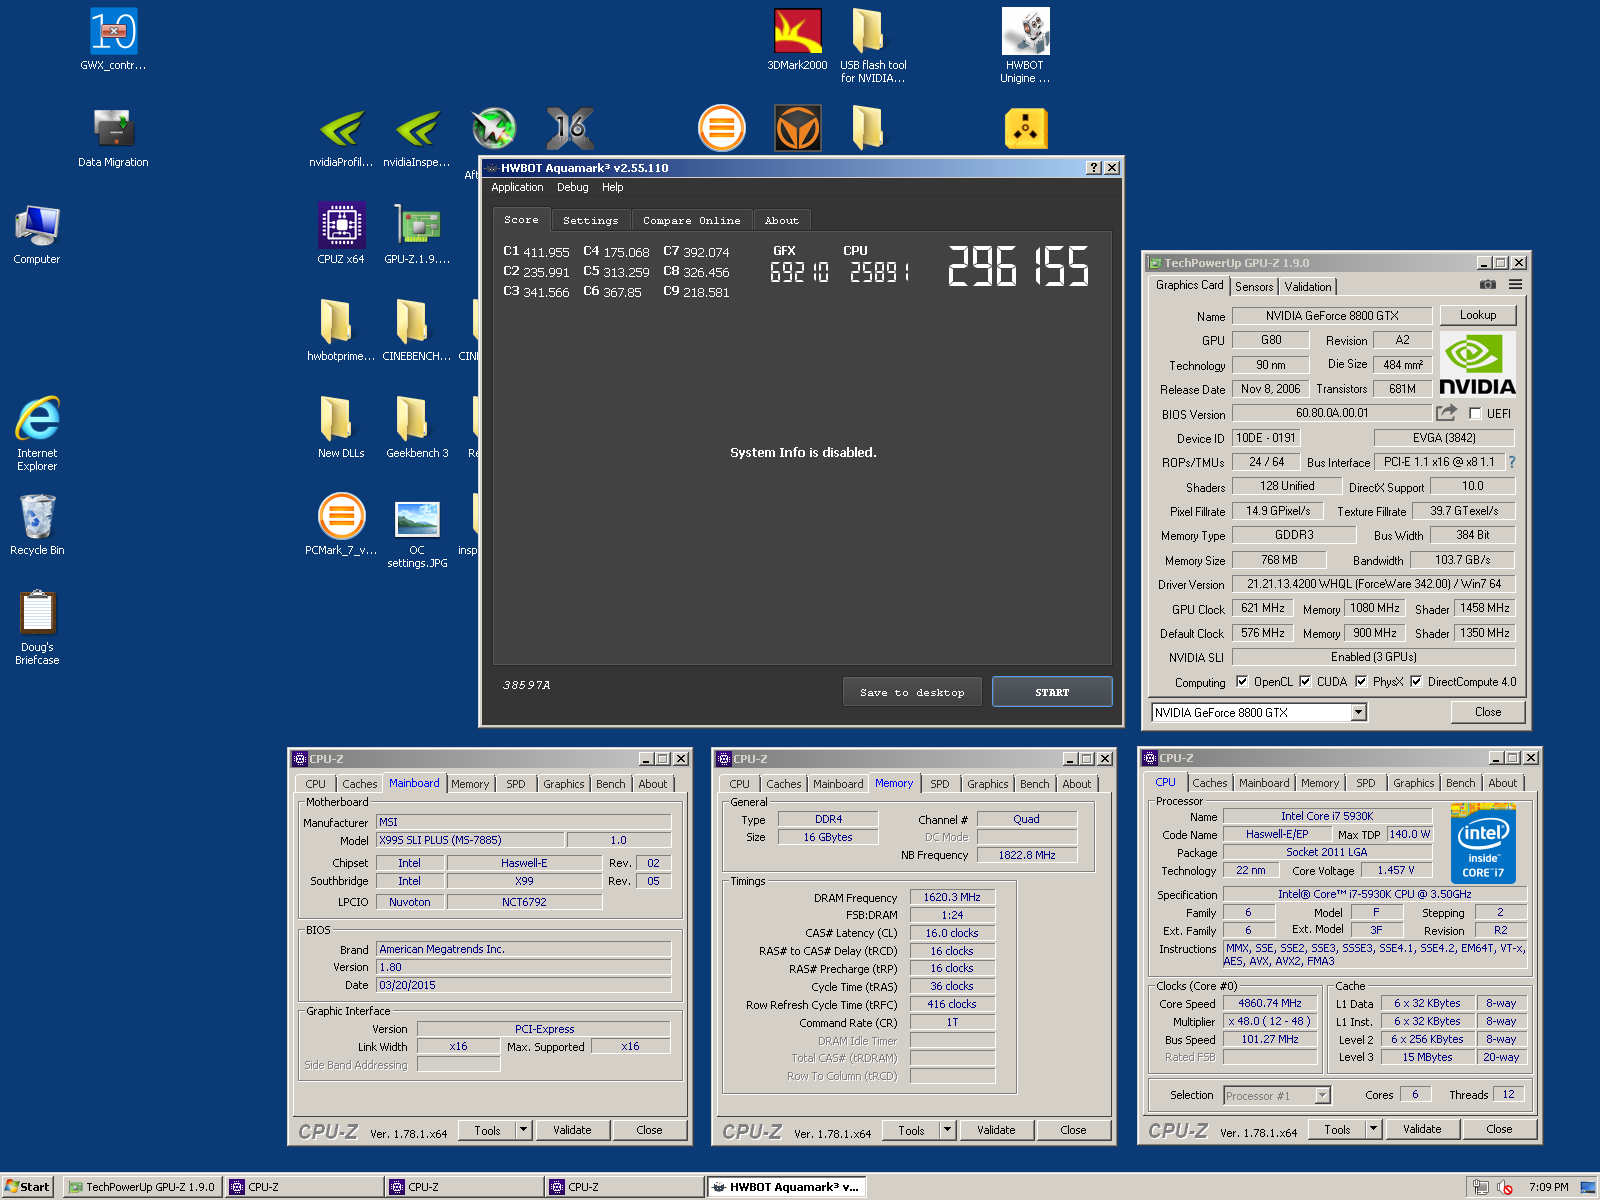Click NVIDIA logo in GPU-Z

[1477, 365]
